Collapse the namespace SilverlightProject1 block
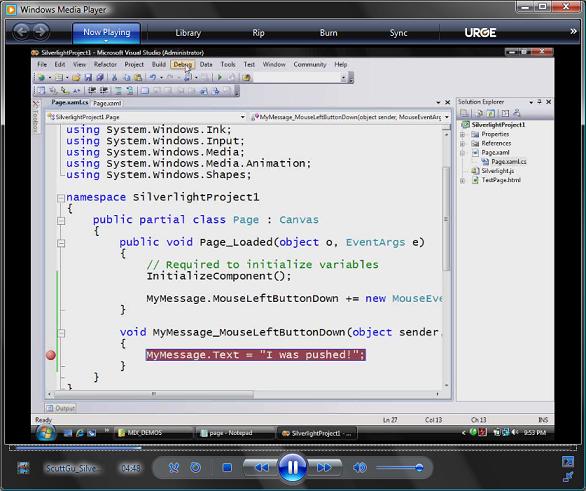 pos(61,198)
